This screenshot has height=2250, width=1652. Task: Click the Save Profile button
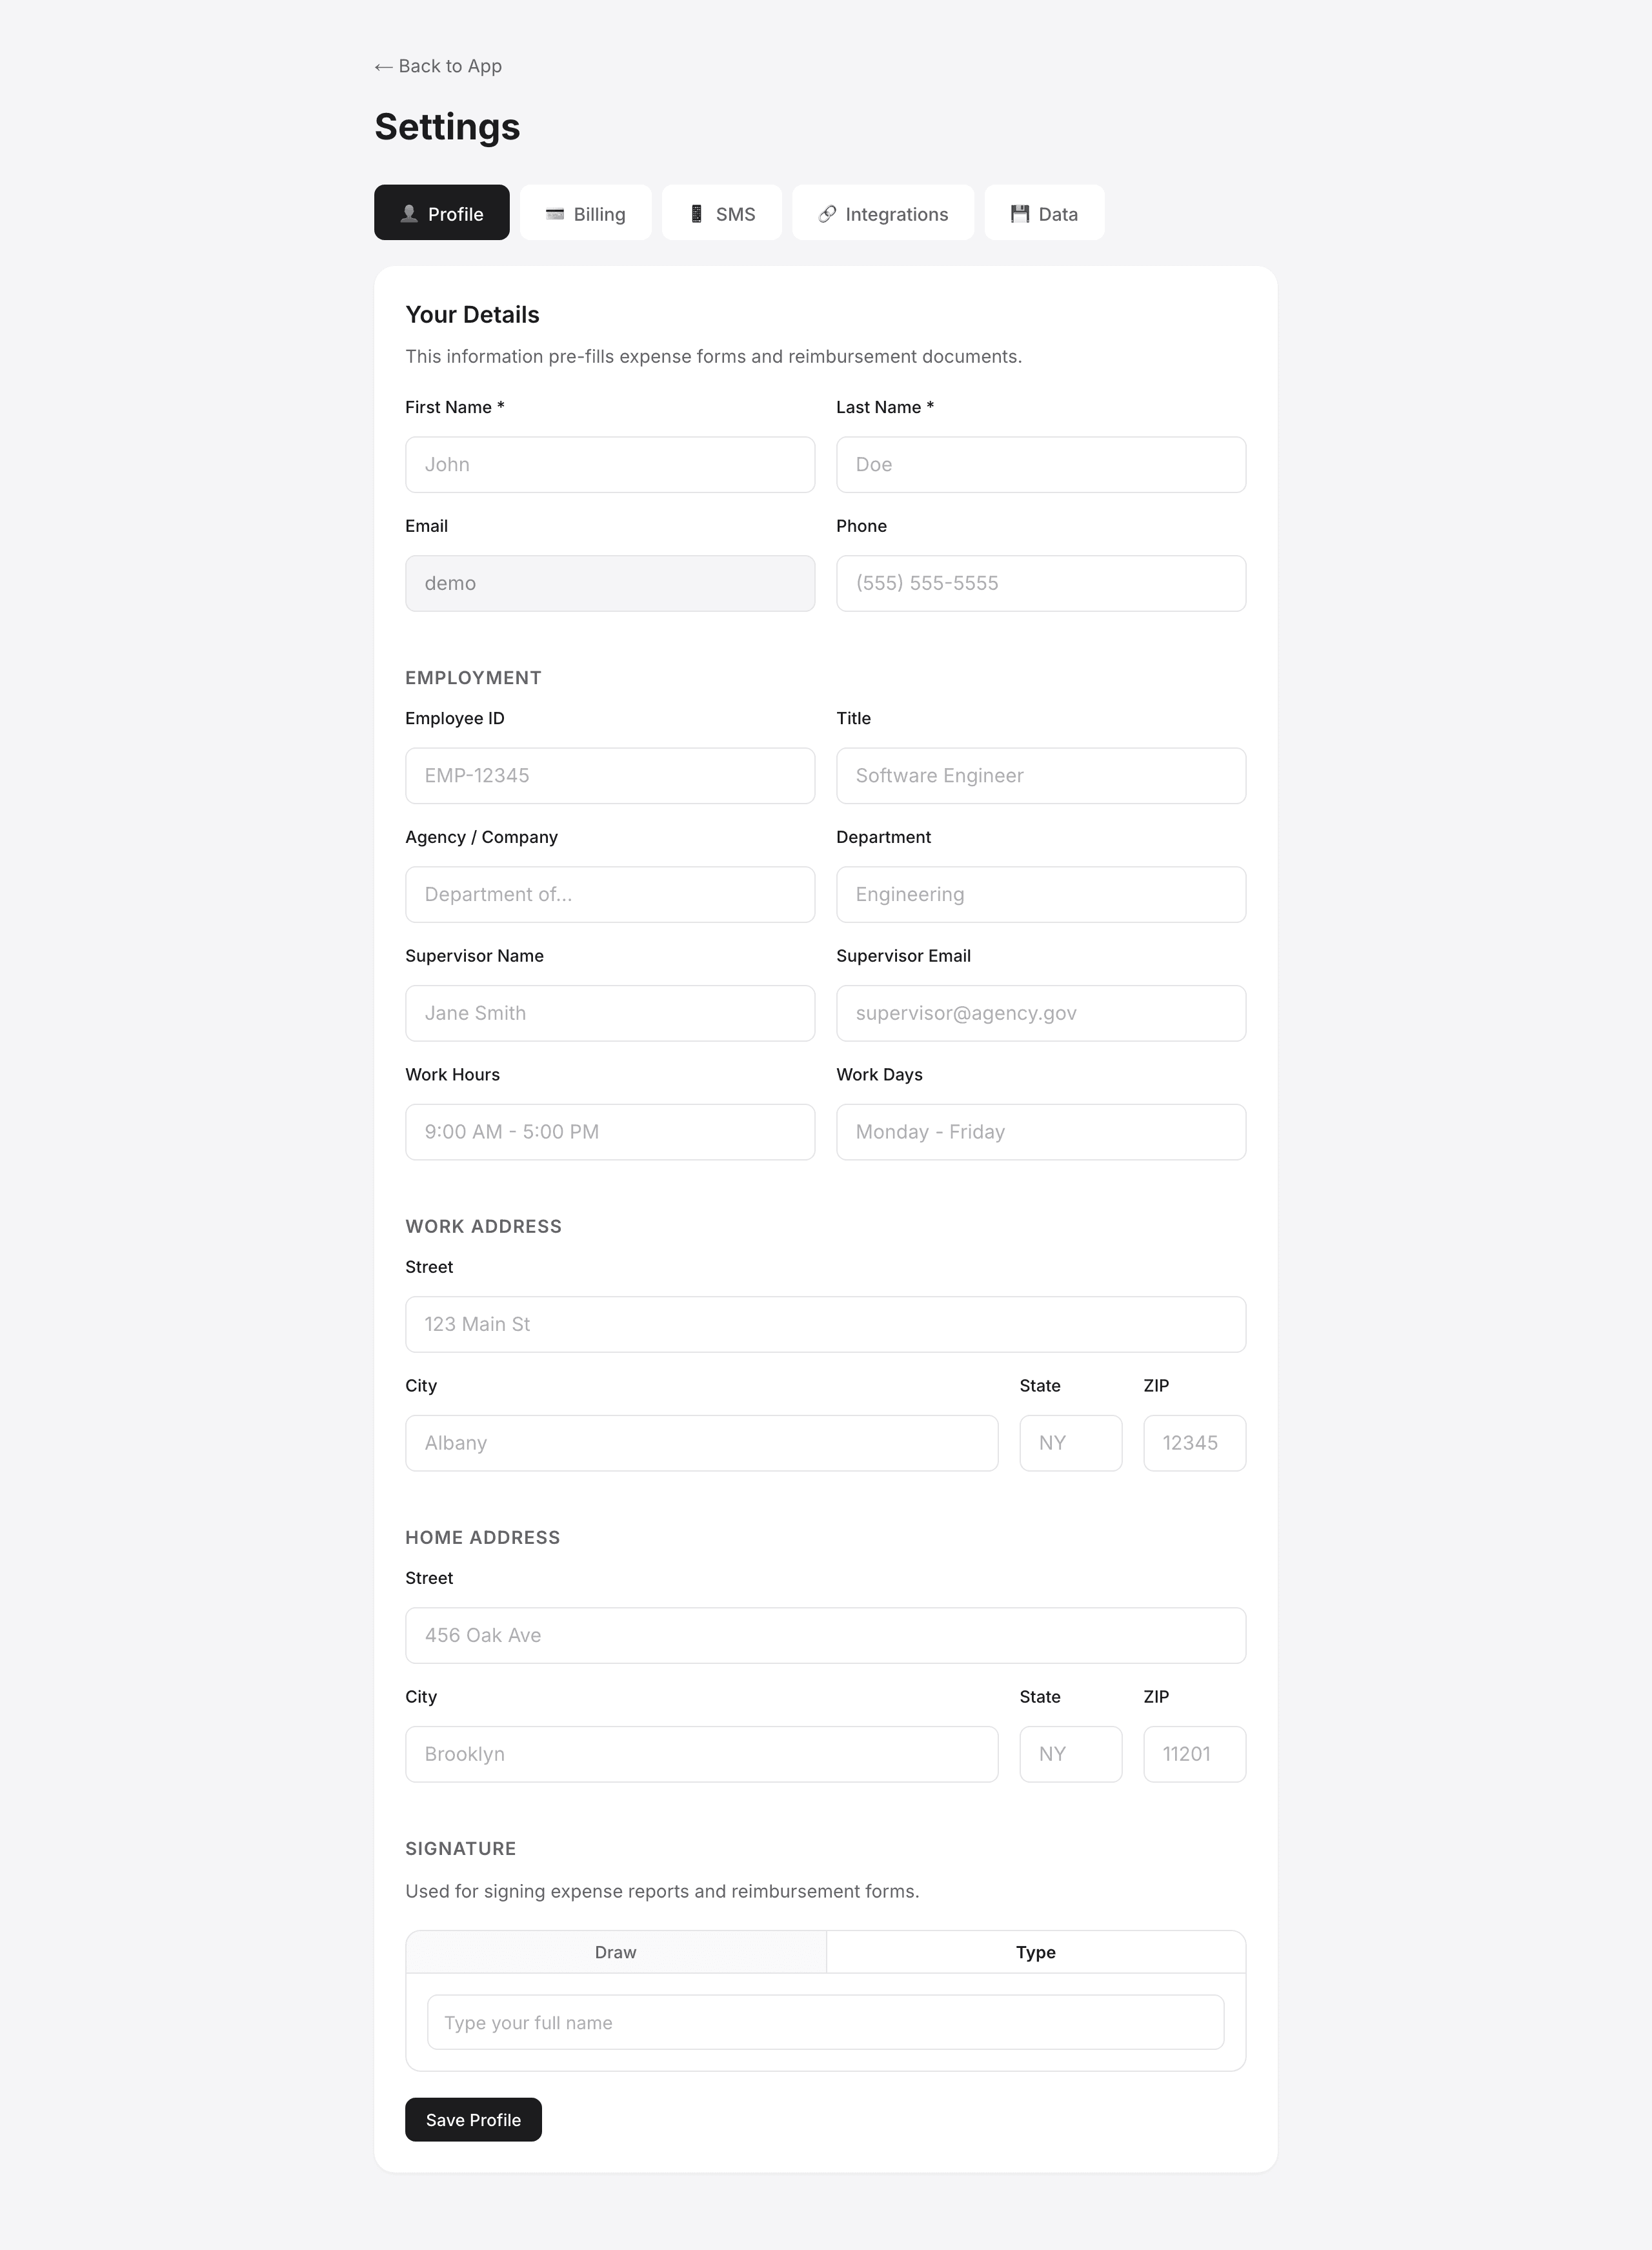click(x=473, y=2119)
